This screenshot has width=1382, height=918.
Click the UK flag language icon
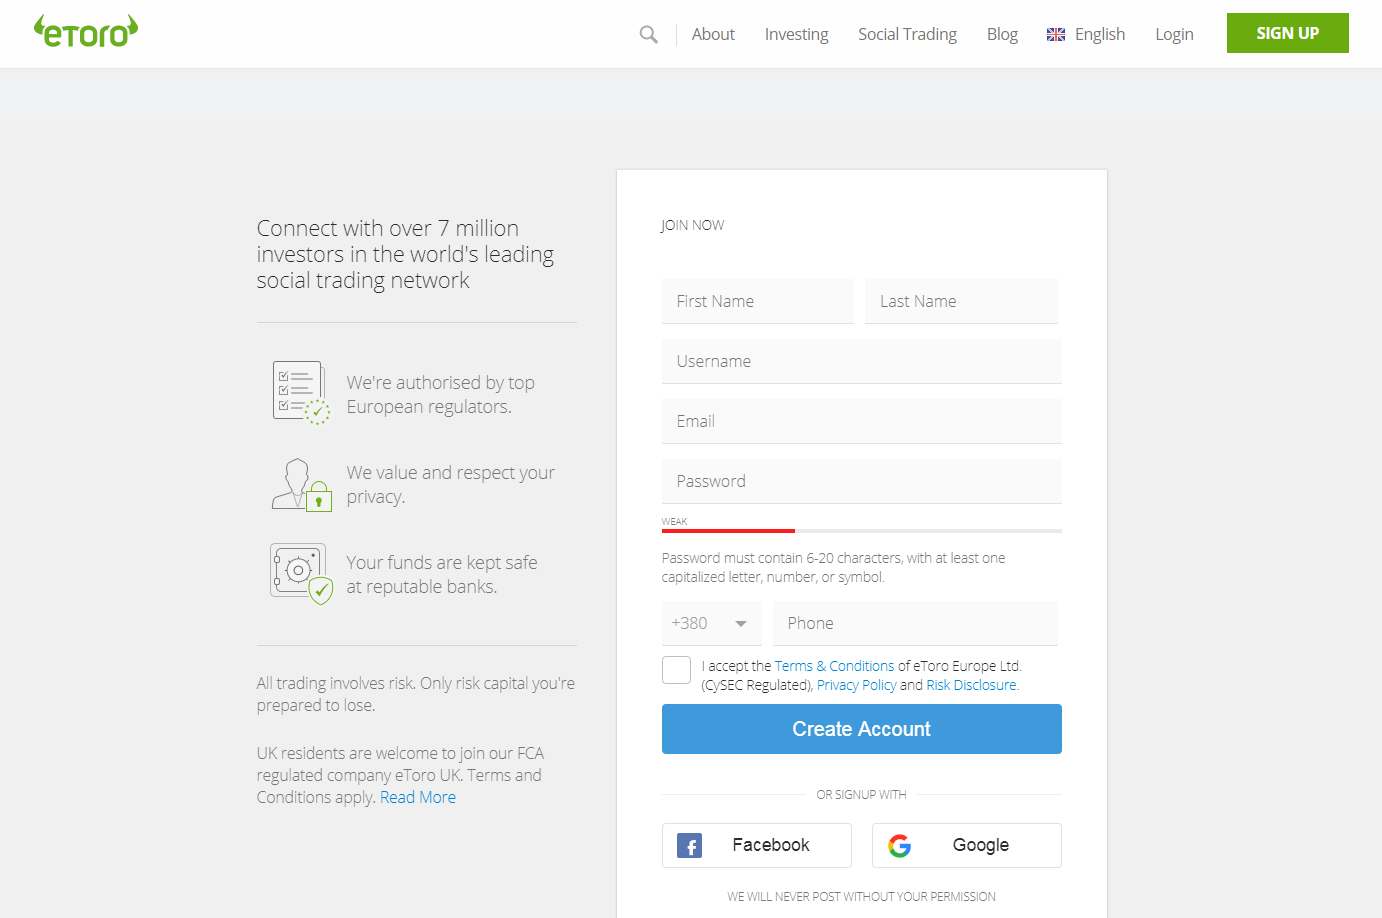(1056, 34)
